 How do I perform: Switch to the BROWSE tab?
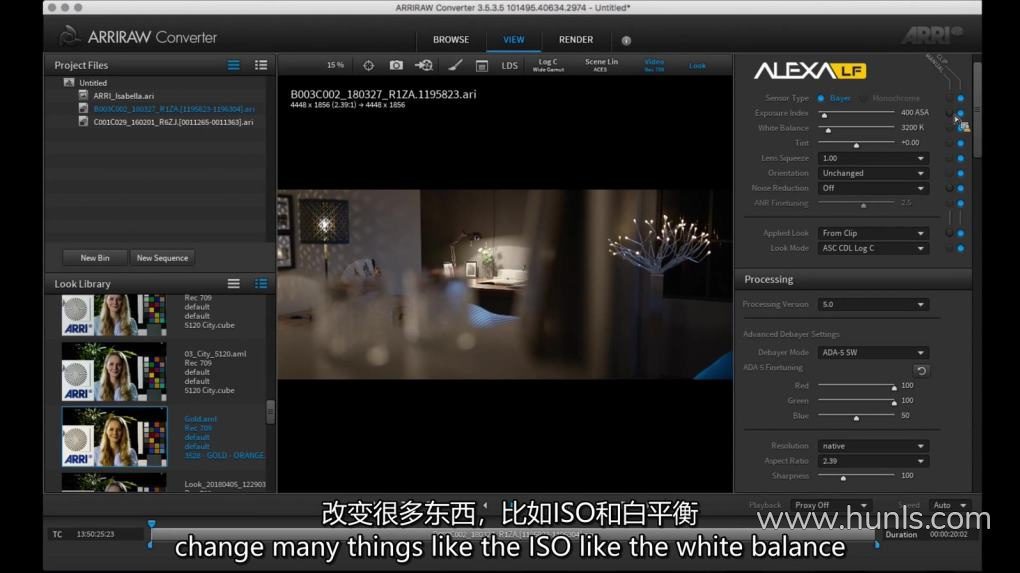coord(451,40)
